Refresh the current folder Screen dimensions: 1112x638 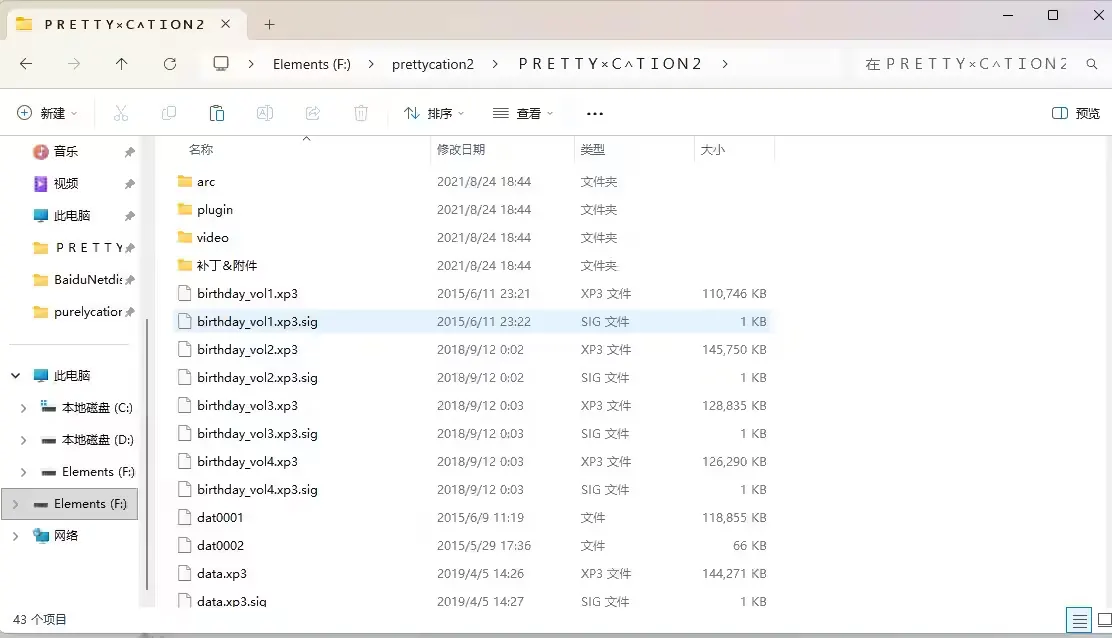pyautogui.click(x=169, y=64)
